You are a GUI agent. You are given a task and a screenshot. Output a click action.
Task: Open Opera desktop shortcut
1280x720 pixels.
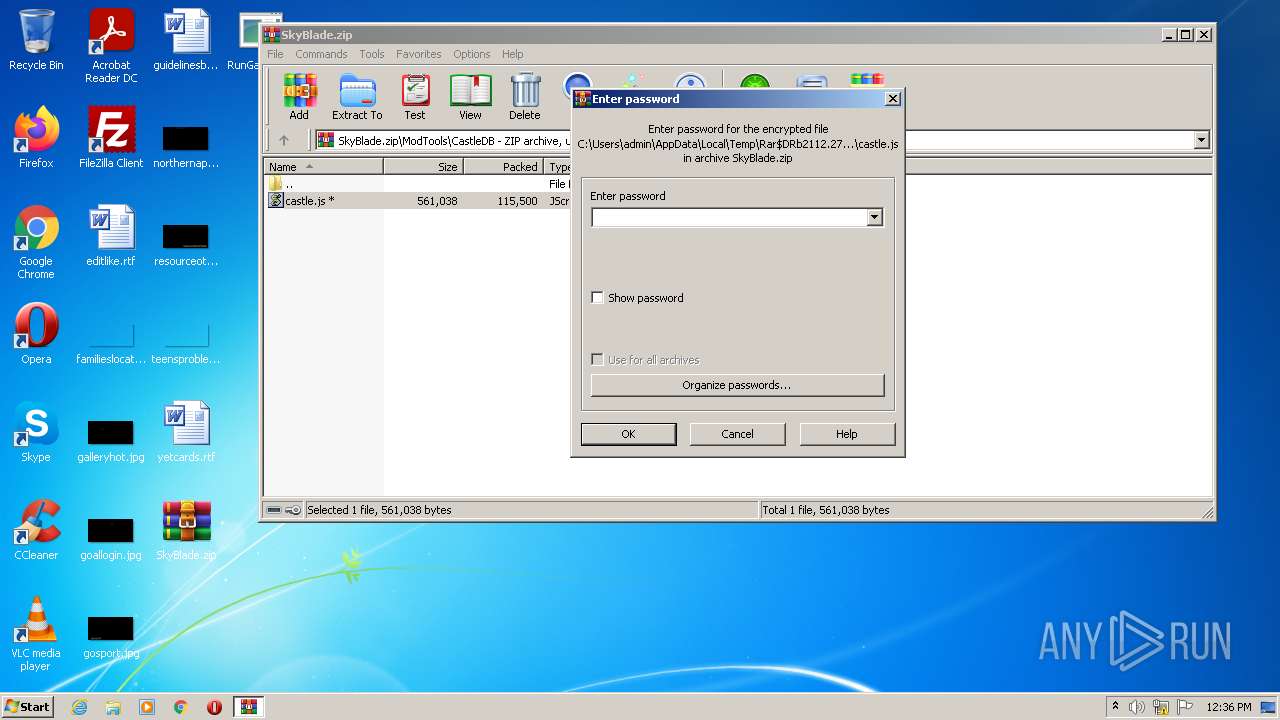(36, 334)
